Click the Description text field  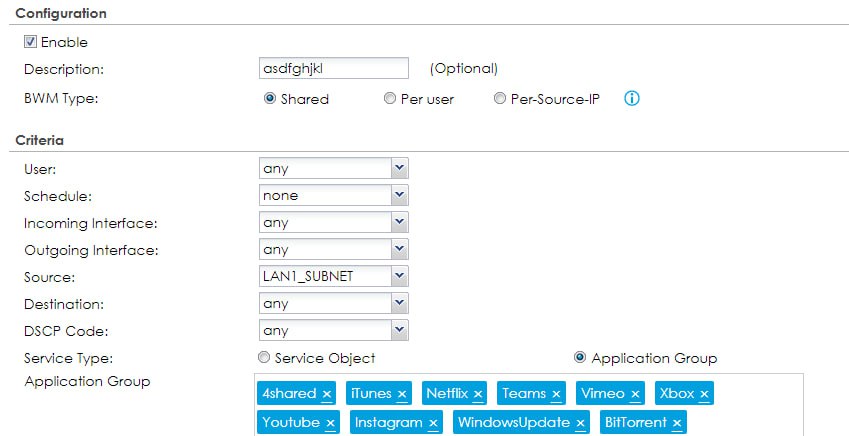pyautogui.click(x=333, y=68)
